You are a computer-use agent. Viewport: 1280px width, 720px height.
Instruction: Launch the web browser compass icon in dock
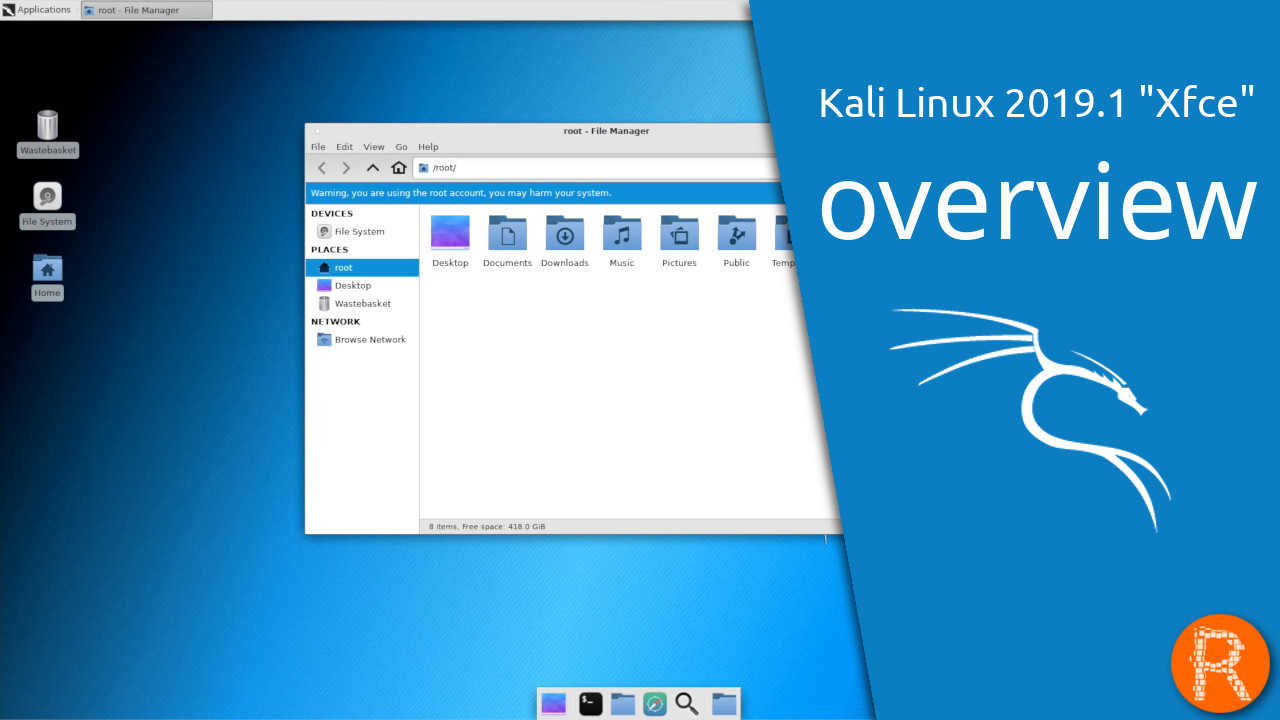(655, 704)
